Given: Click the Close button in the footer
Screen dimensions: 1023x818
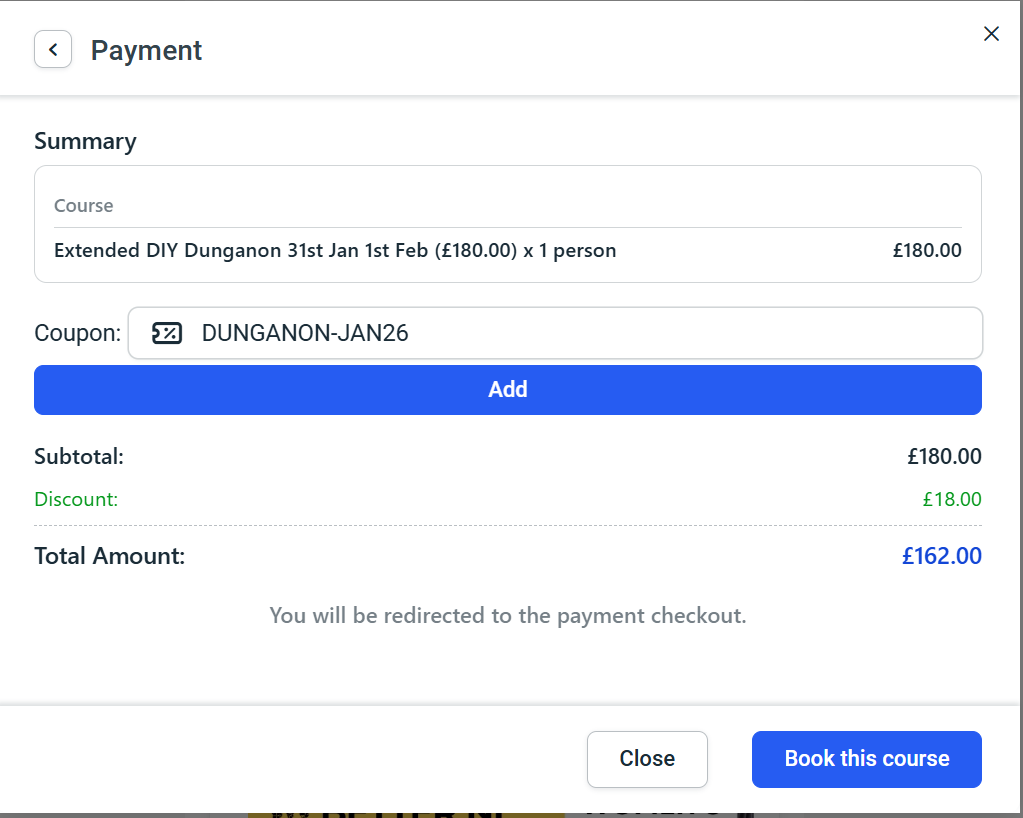Looking at the screenshot, I should tap(647, 759).
